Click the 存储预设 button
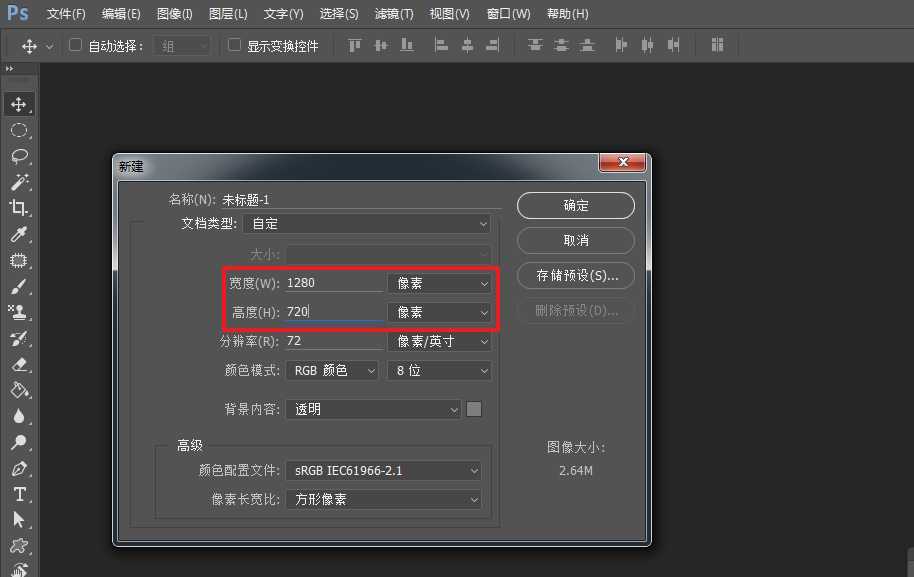Image resolution: width=914 pixels, height=577 pixels. click(575, 276)
